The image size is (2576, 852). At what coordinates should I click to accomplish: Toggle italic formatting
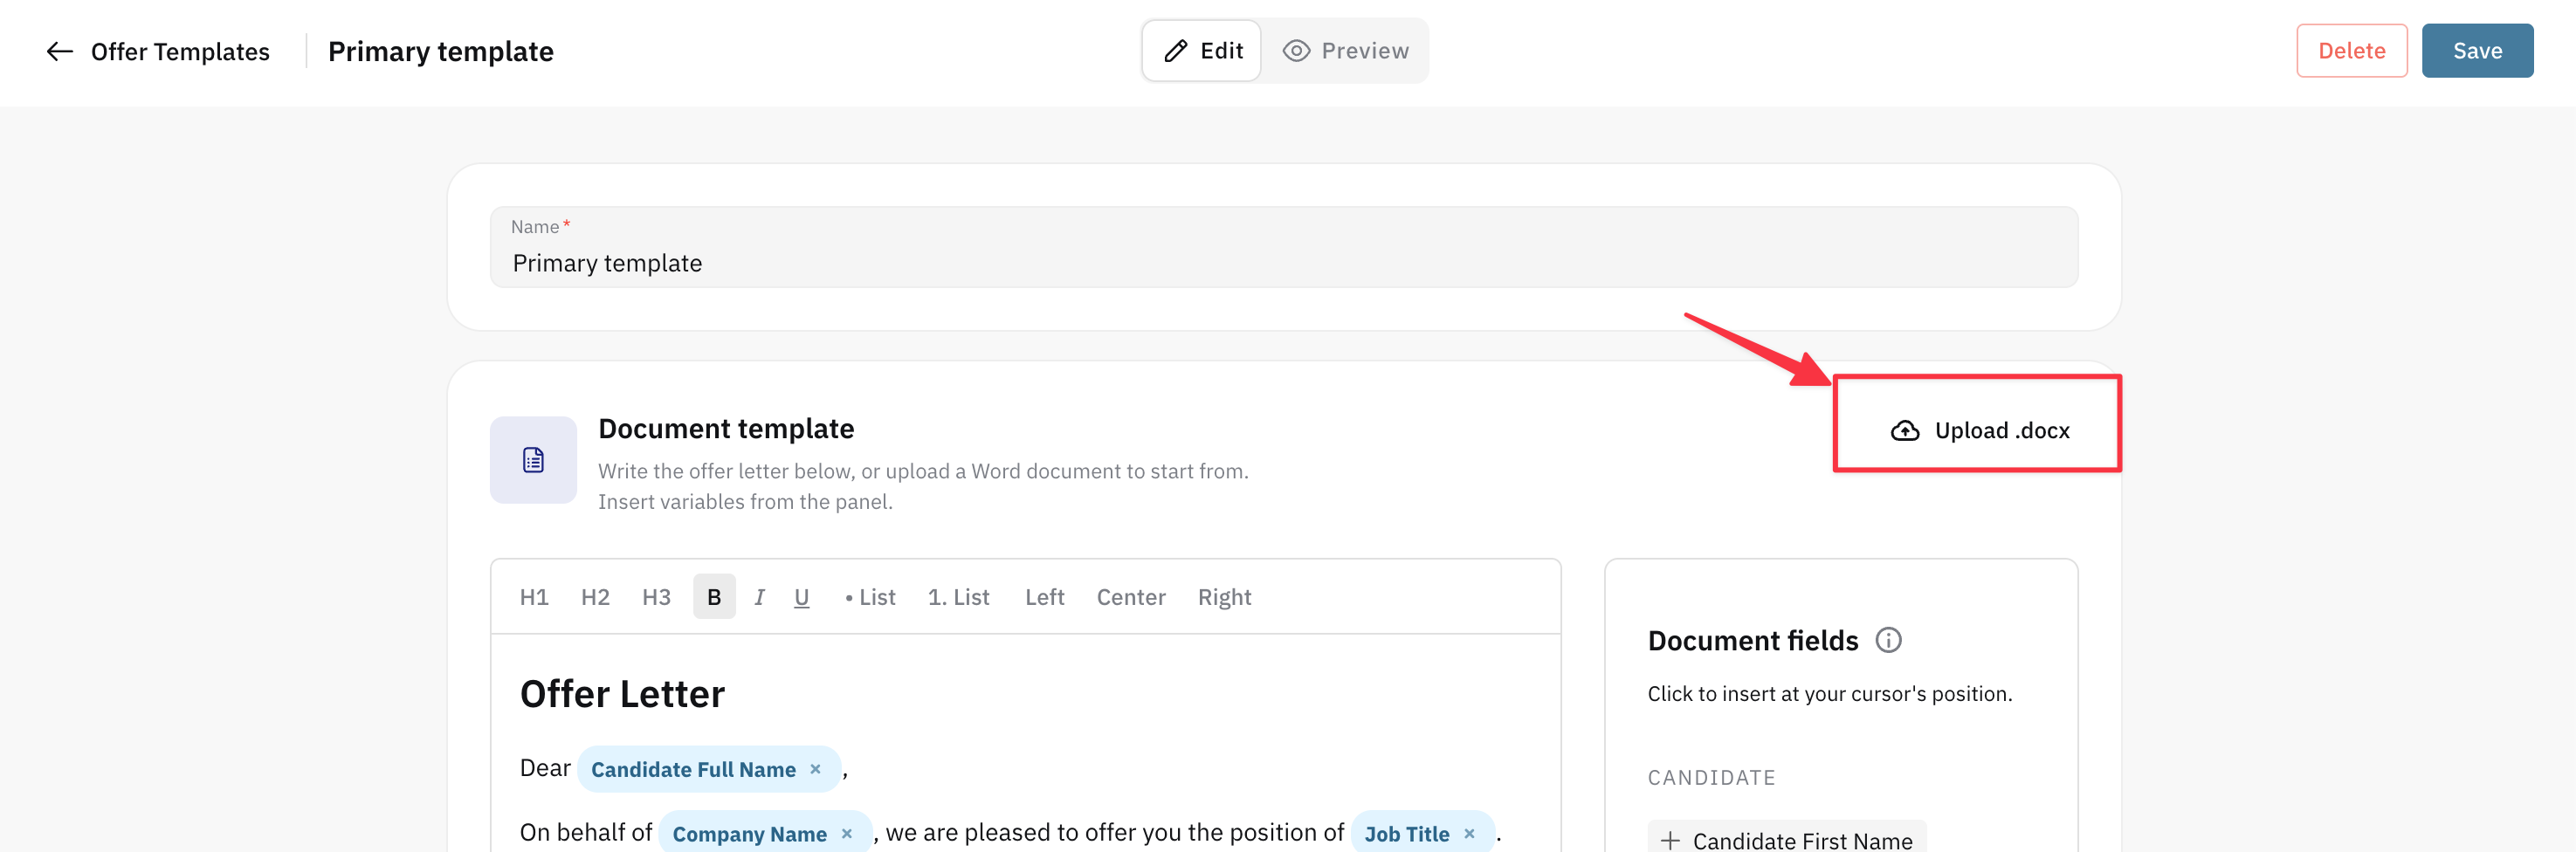click(x=759, y=597)
